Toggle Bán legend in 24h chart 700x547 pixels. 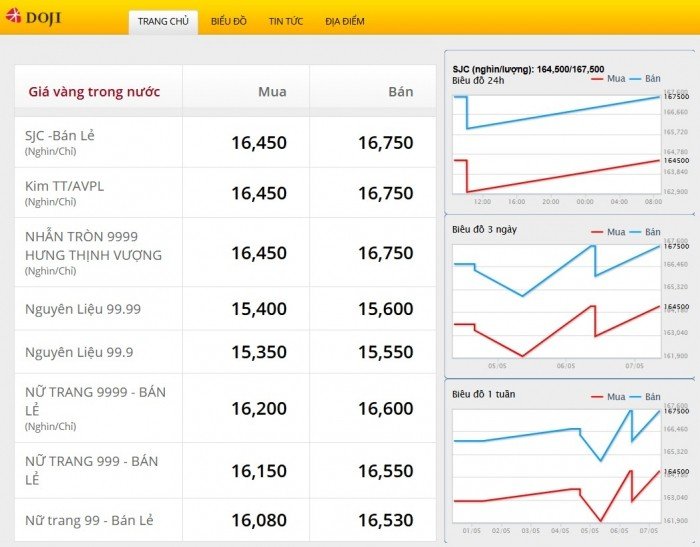[x=645, y=79]
